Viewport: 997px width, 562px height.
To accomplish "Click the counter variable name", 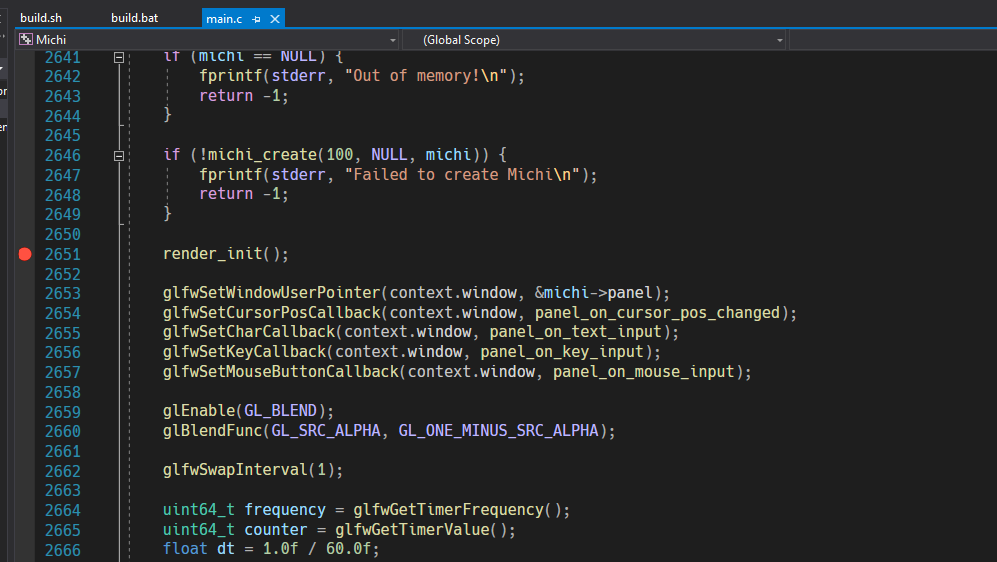I will pyautogui.click(x=276, y=530).
